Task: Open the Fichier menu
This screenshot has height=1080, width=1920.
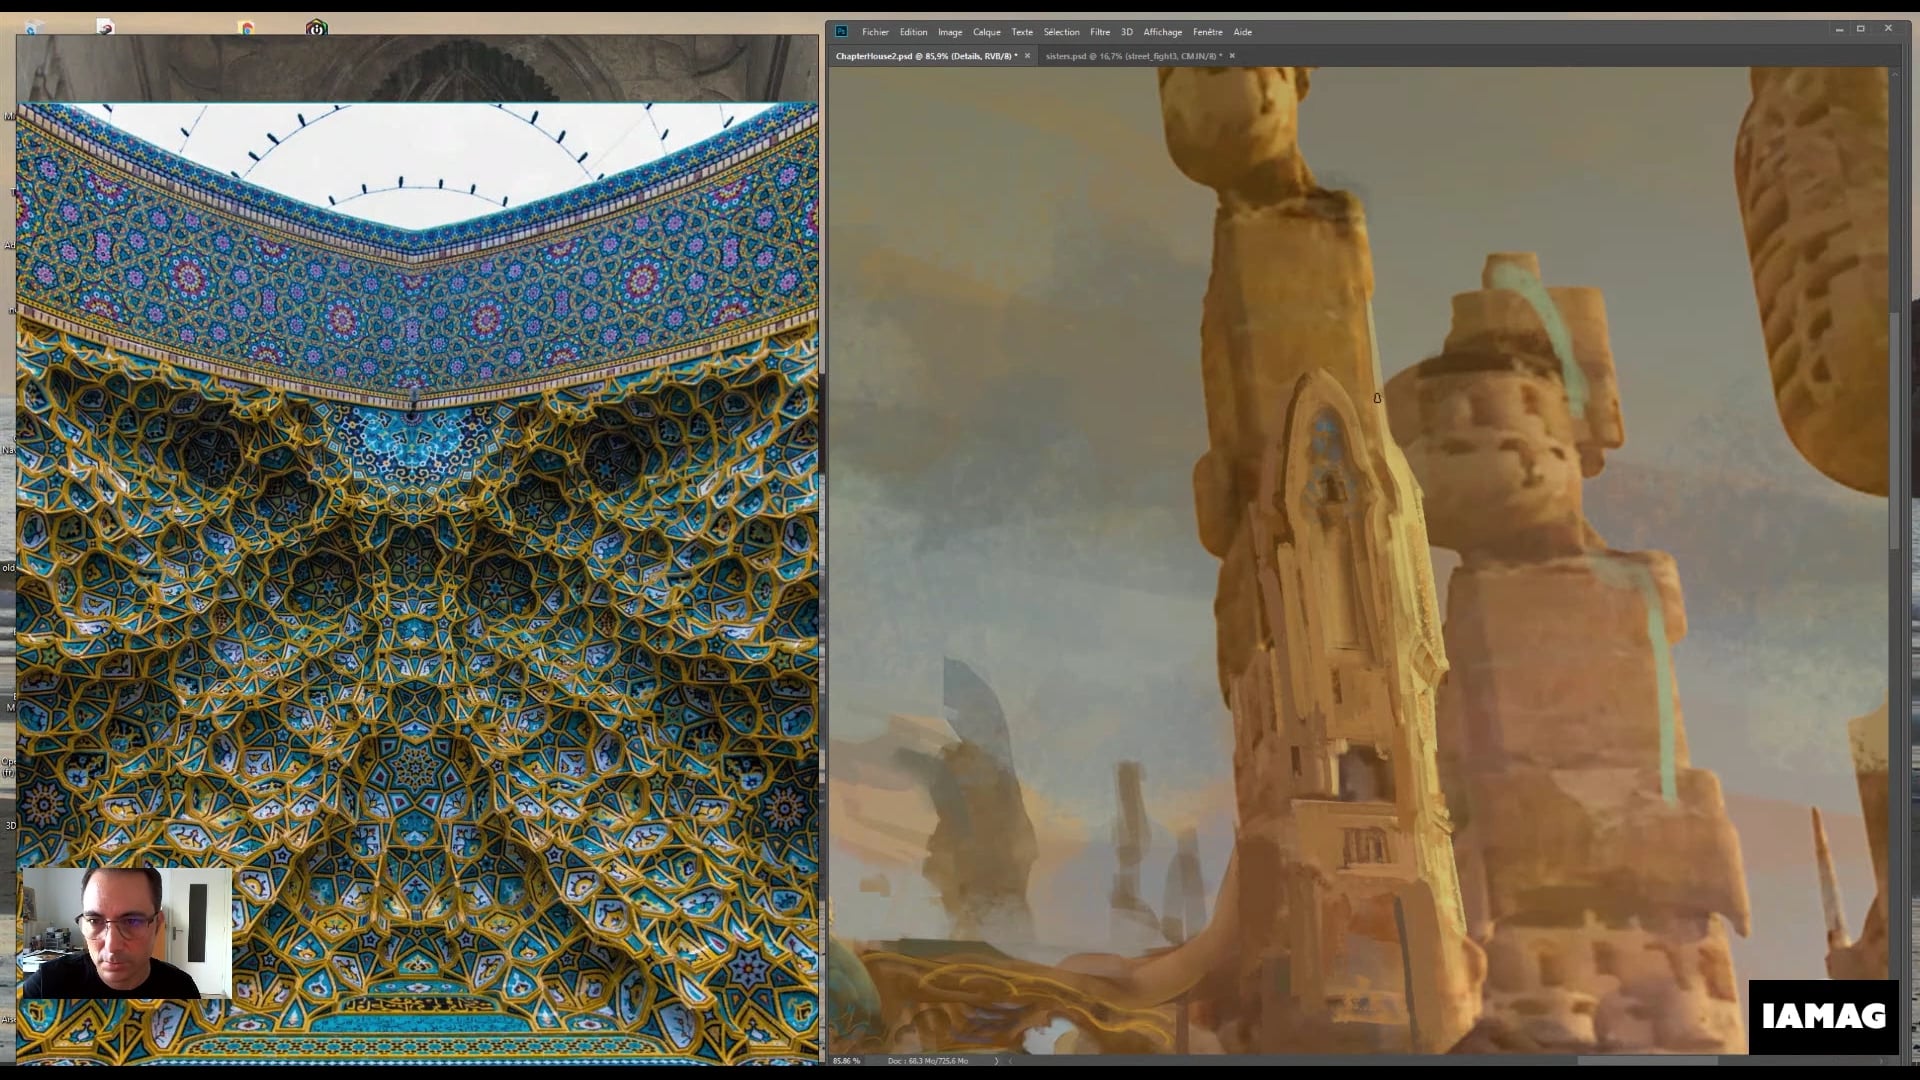Action: click(876, 31)
